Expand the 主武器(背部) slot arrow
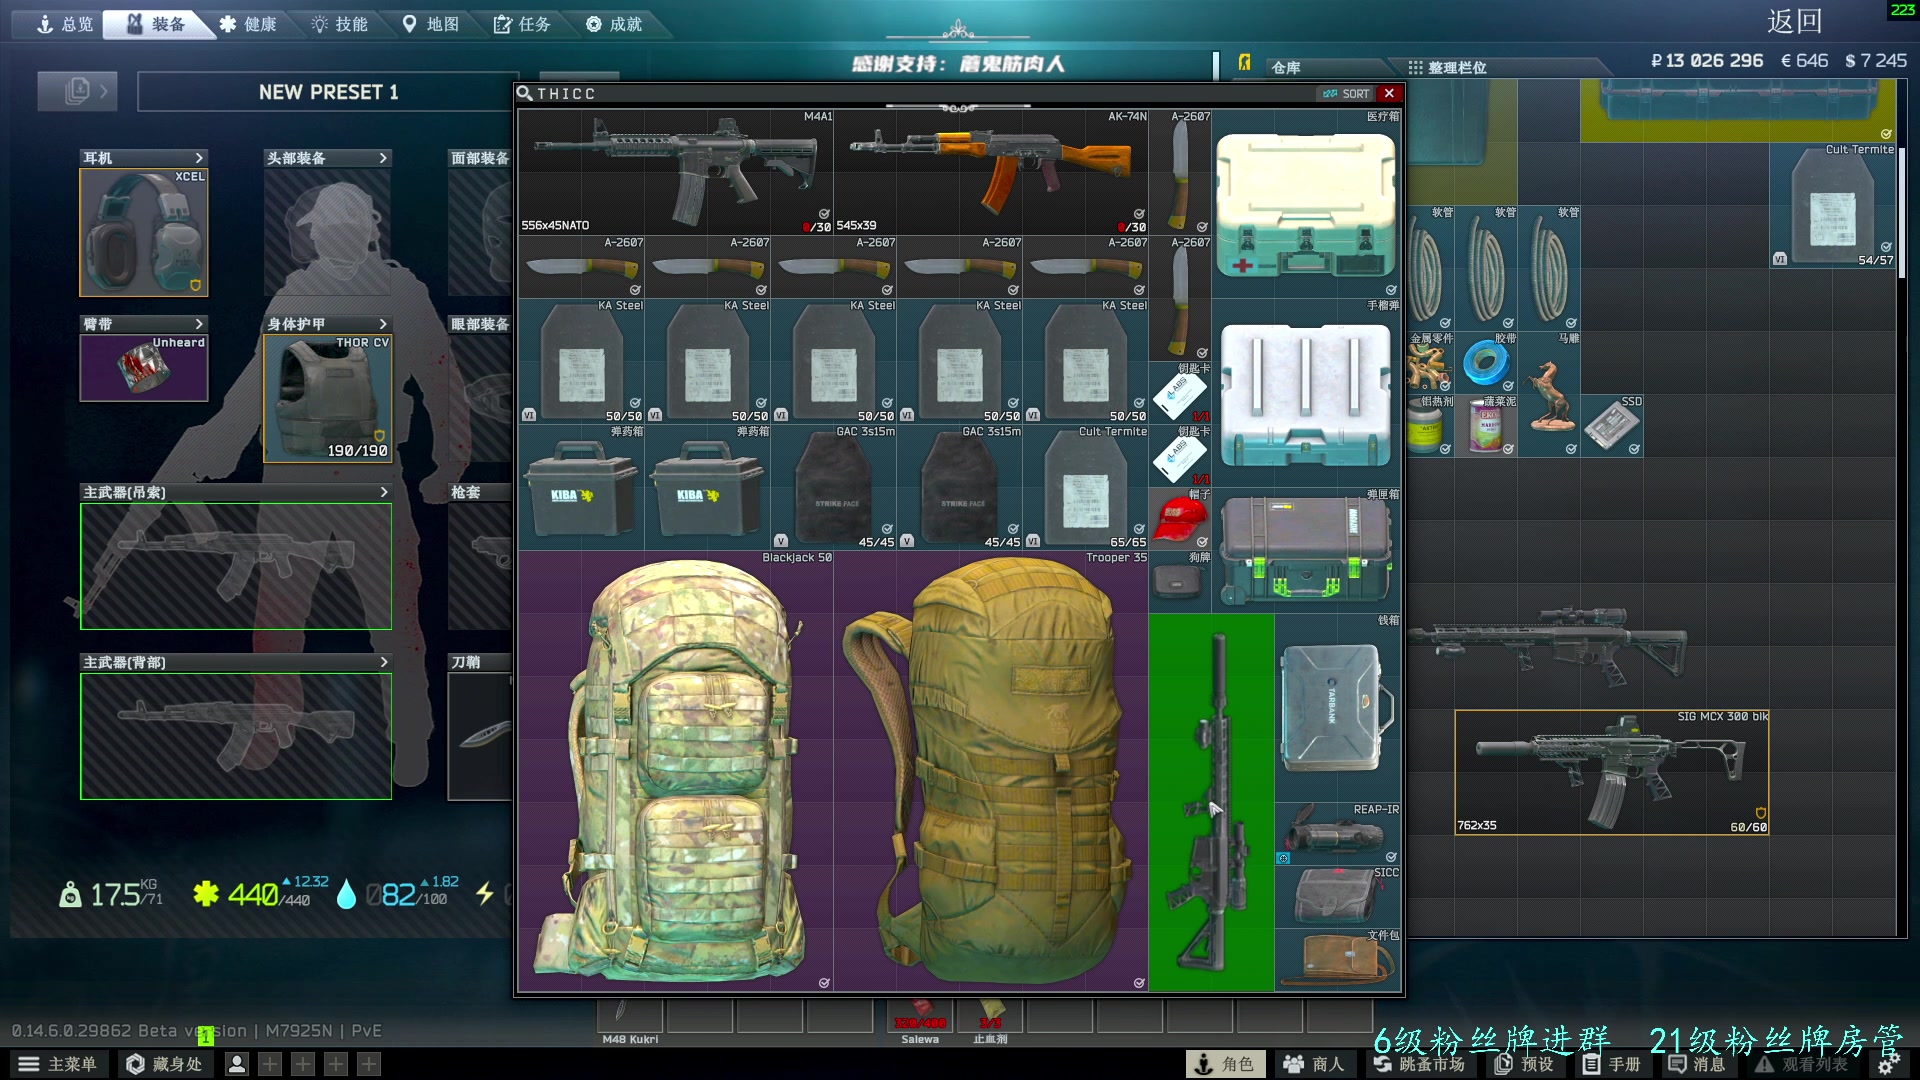Viewport: 1920px width, 1080px height. [x=383, y=662]
